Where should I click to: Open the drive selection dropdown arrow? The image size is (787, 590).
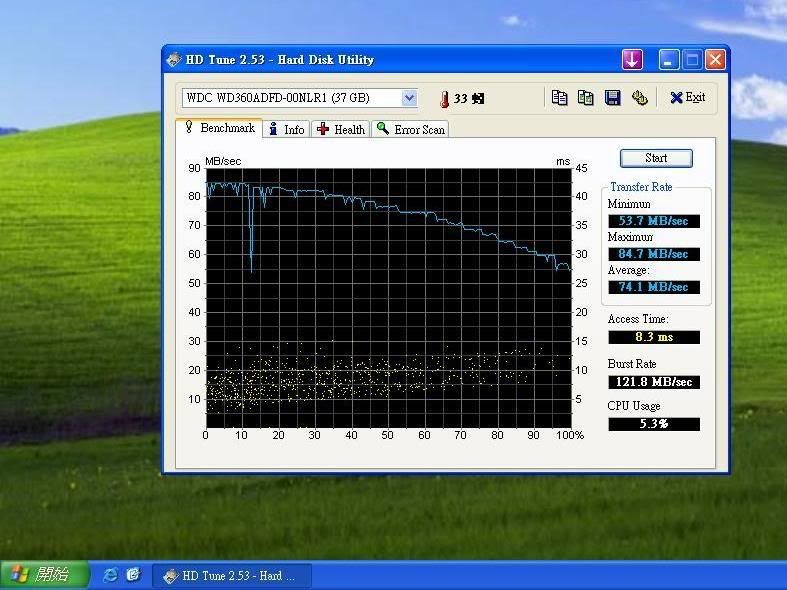coord(410,98)
